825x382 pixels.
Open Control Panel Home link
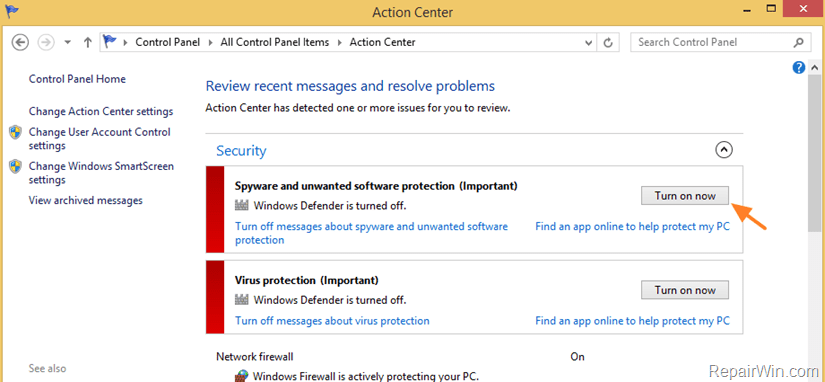click(x=77, y=79)
